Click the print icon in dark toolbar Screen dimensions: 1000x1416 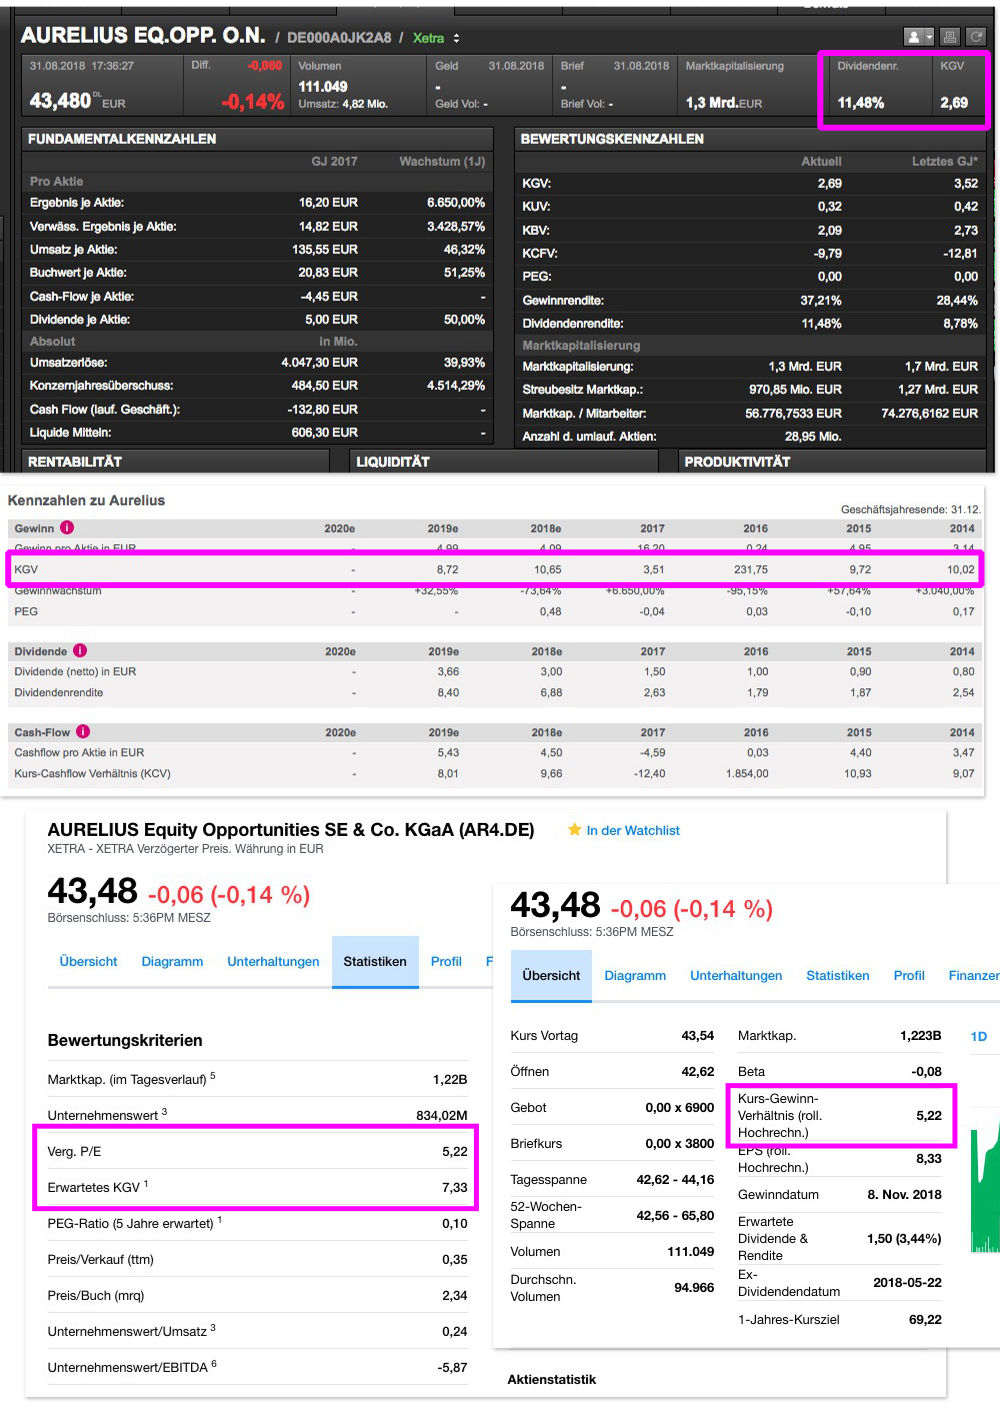[950, 37]
